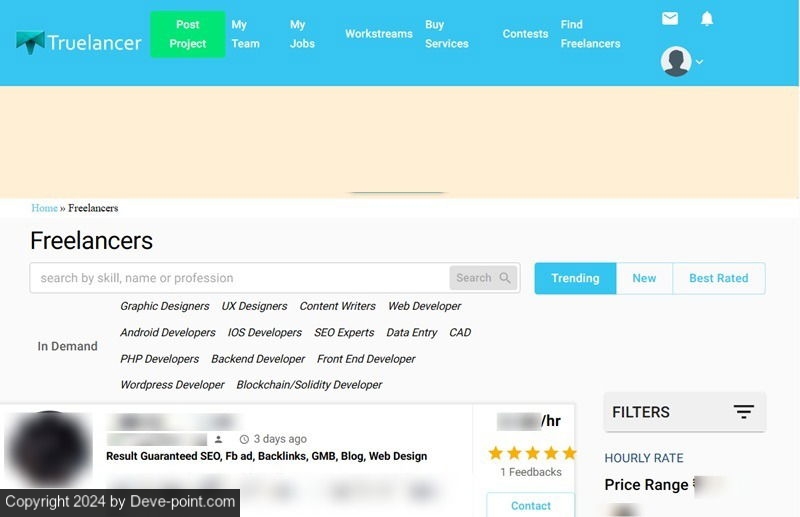Click the user profile avatar
This screenshot has height=517, width=800.
pos(676,61)
